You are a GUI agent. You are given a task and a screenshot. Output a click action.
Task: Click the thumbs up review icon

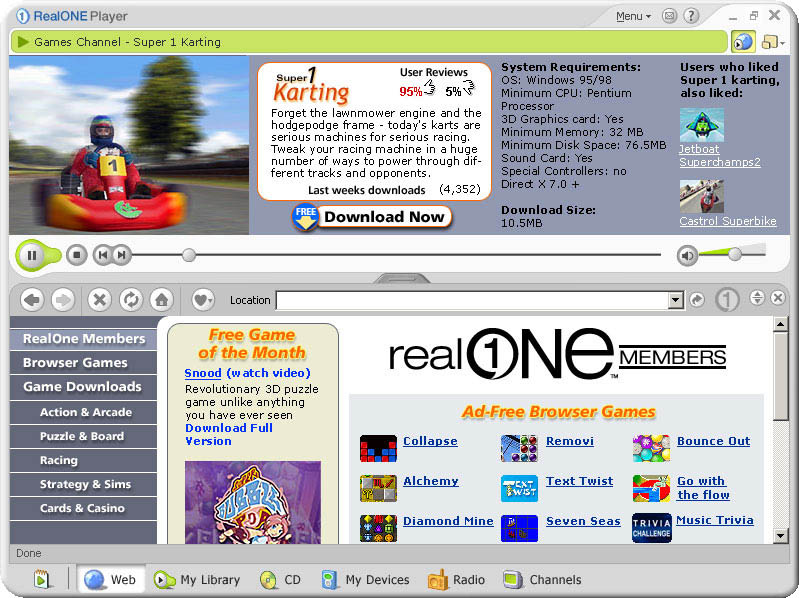click(430, 89)
